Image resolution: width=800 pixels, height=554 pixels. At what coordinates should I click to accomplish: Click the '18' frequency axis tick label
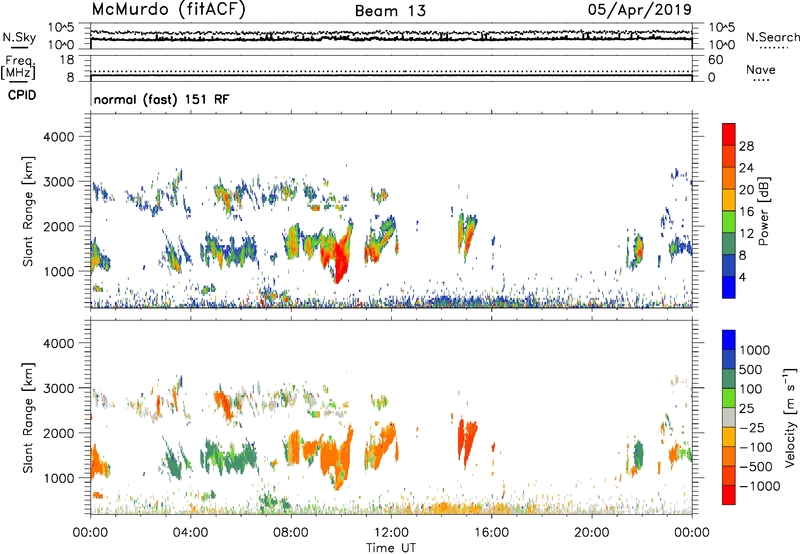click(x=67, y=60)
